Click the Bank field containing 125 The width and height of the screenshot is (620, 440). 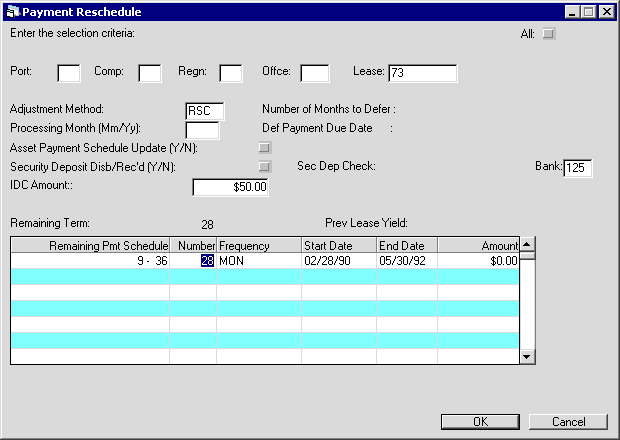(577, 168)
